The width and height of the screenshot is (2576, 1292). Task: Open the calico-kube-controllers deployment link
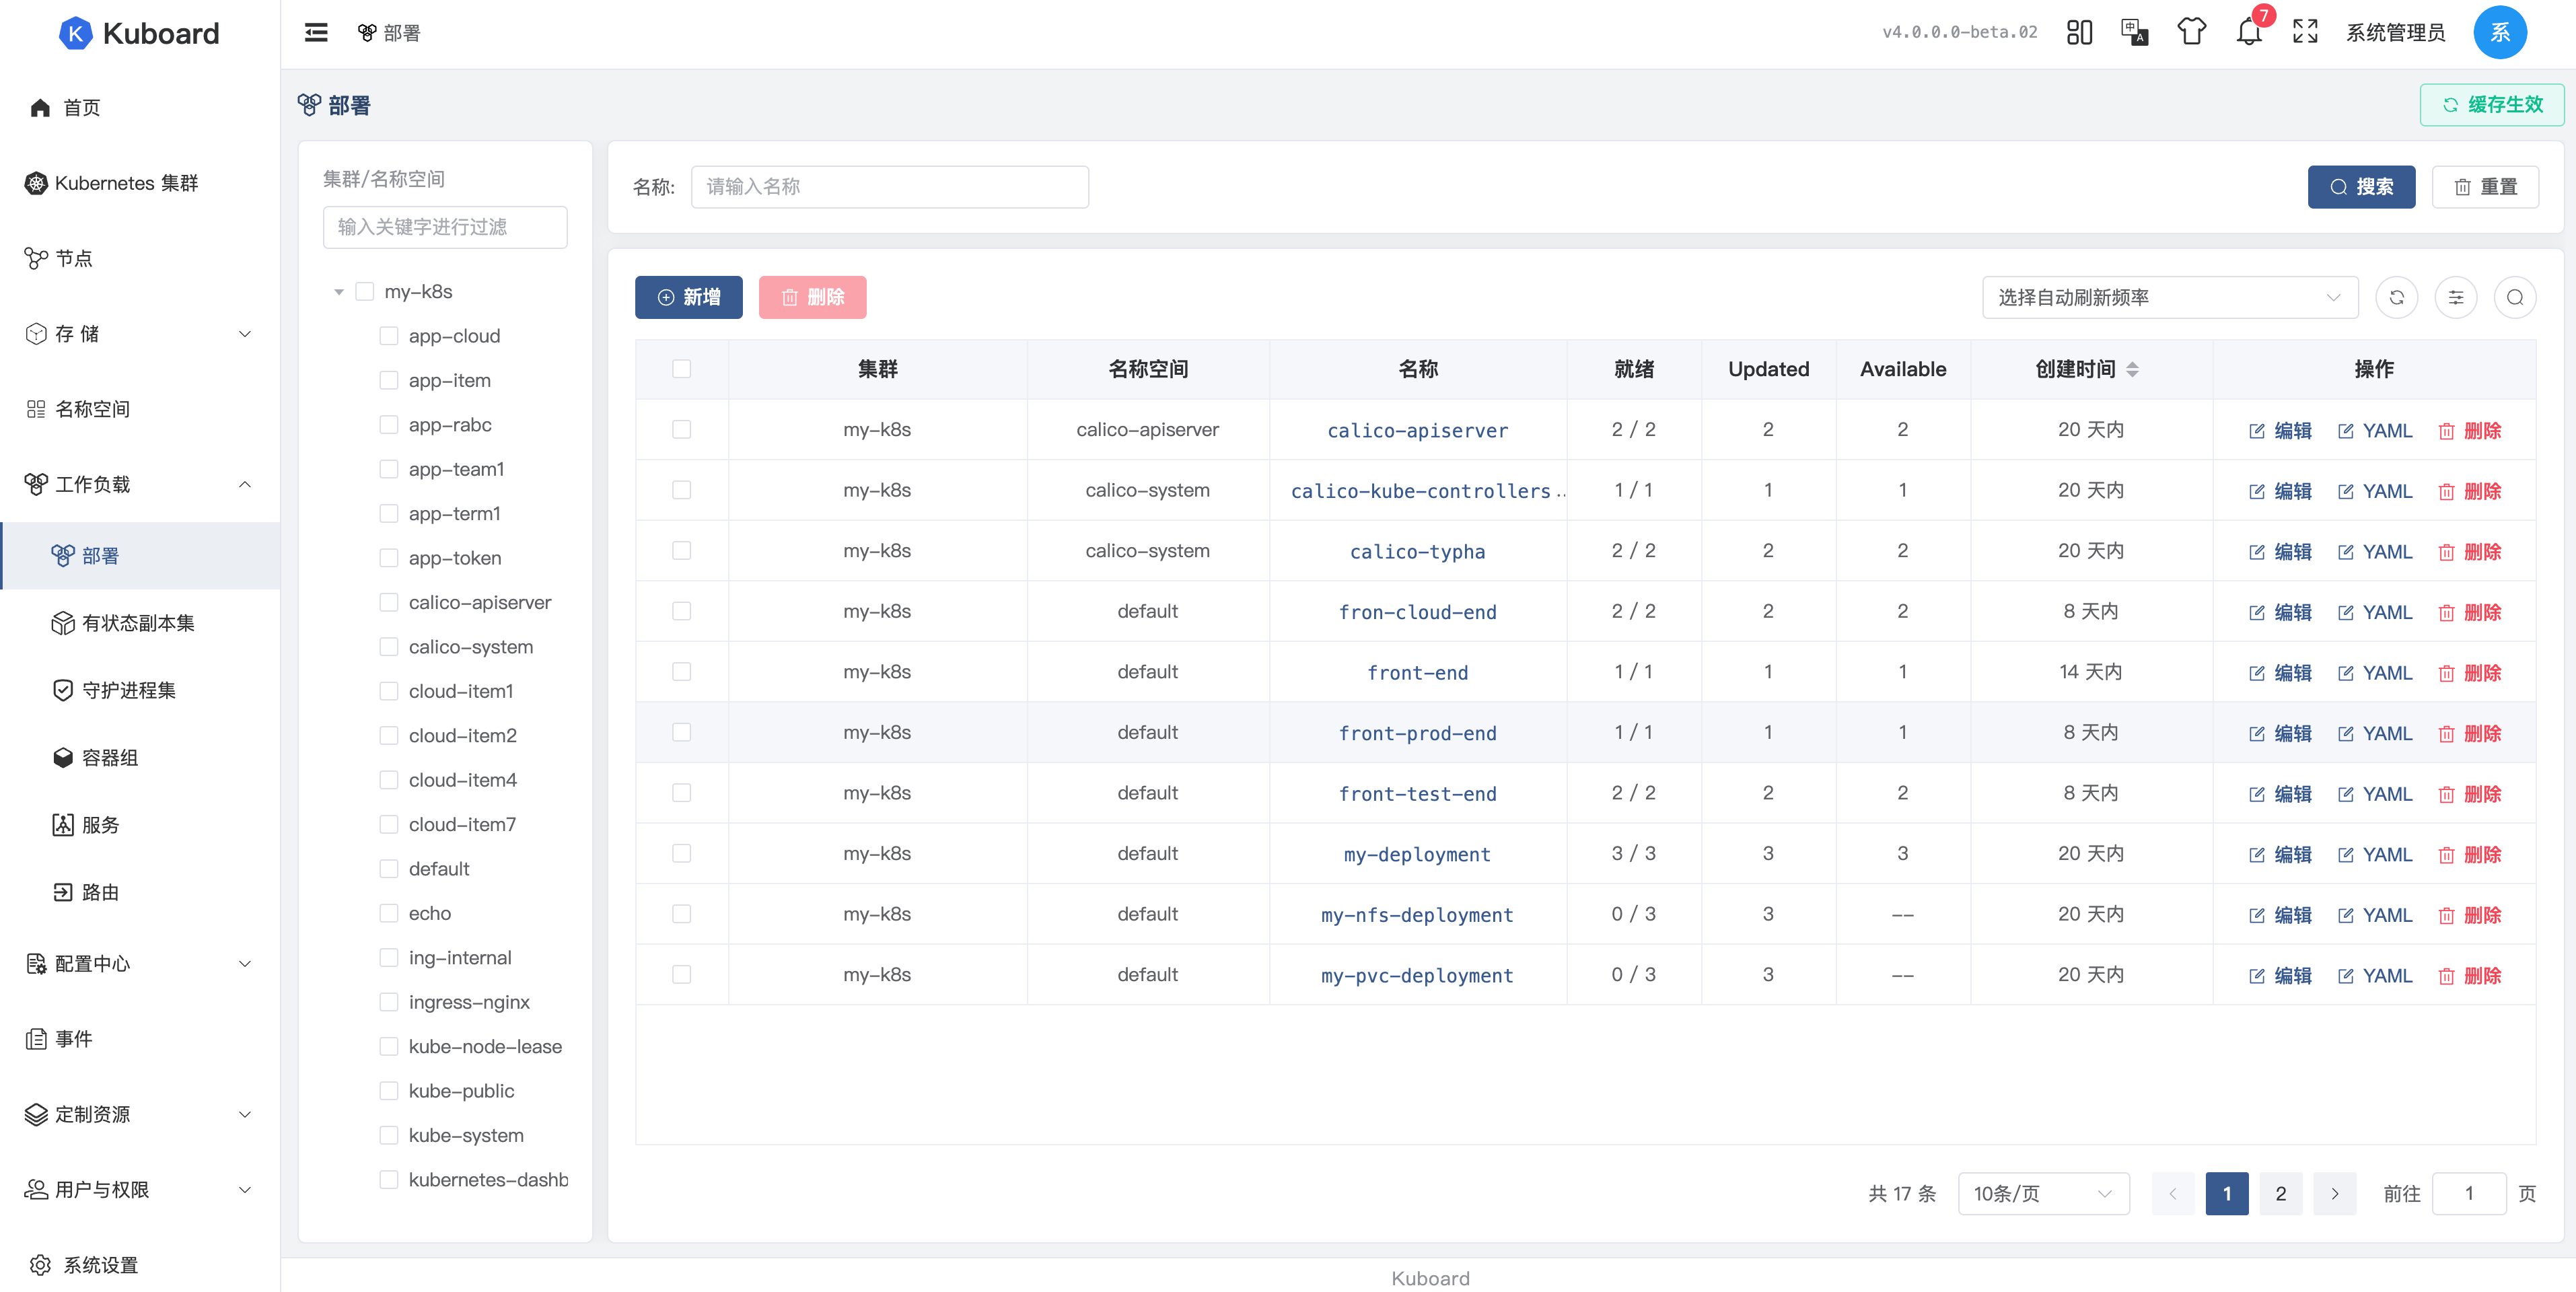click(x=1427, y=491)
